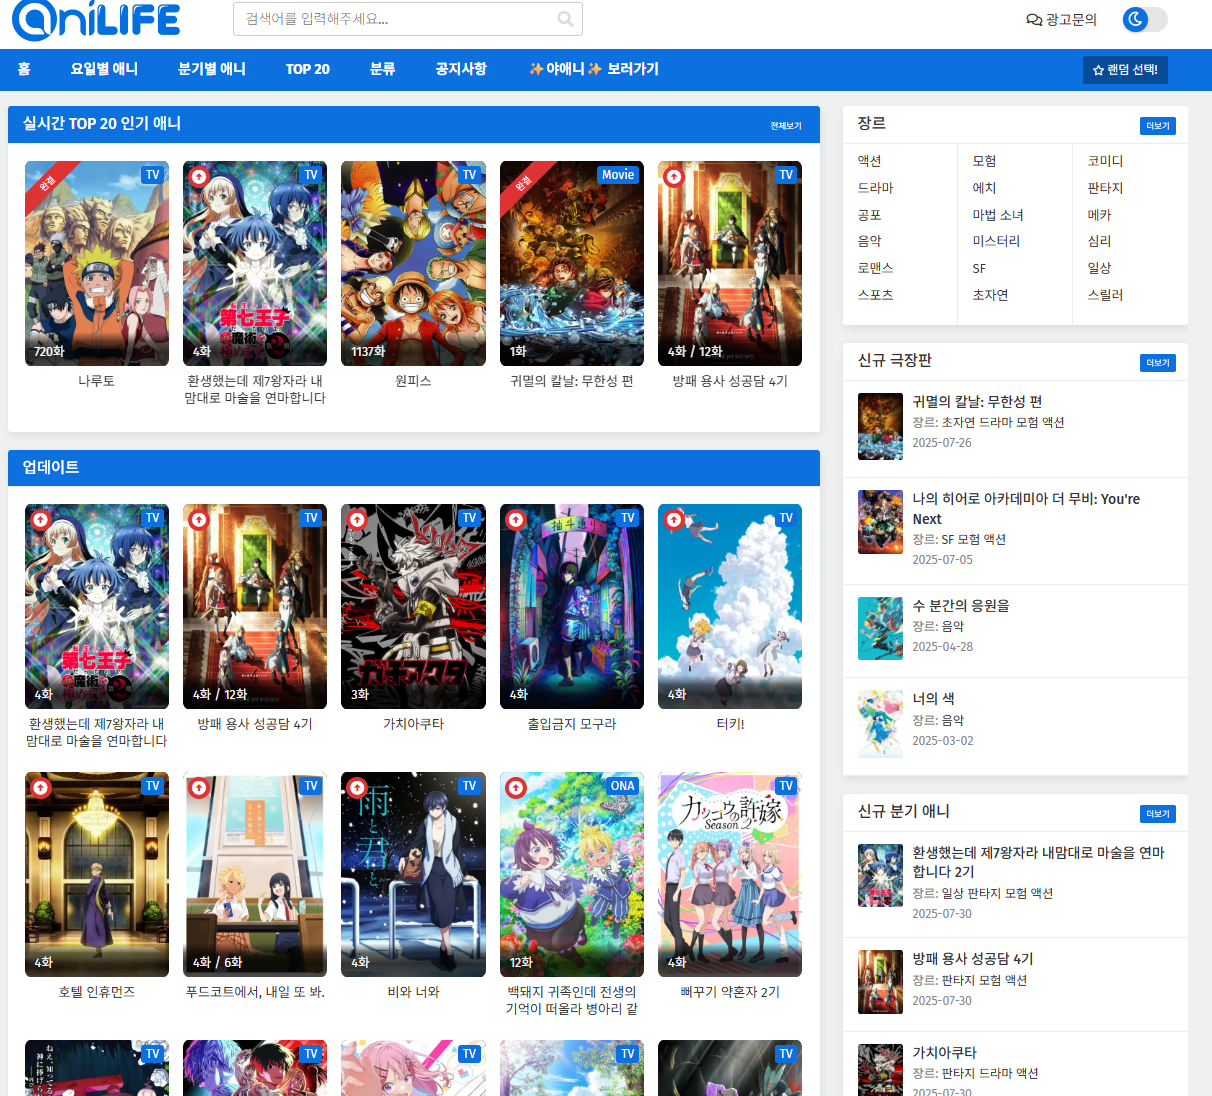Click red arrow badge on 티키! poster
Image resolution: width=1212 pixels, height=1096 pixels.
tap(674, 520)
